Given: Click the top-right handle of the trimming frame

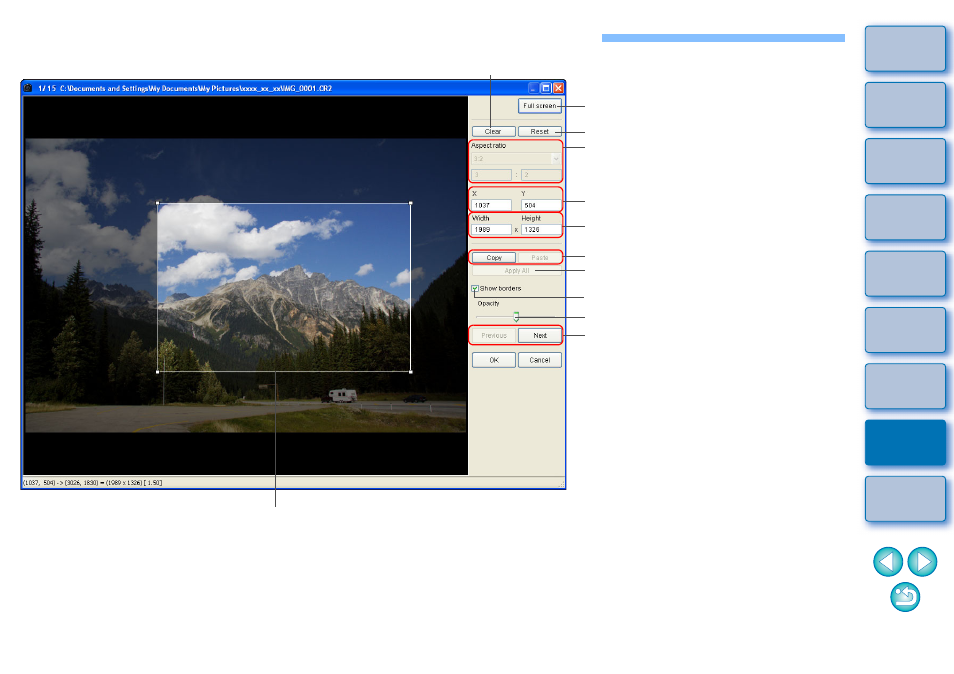Looking at the screenshot, I should pyautogui.click(x=411, y=203).
